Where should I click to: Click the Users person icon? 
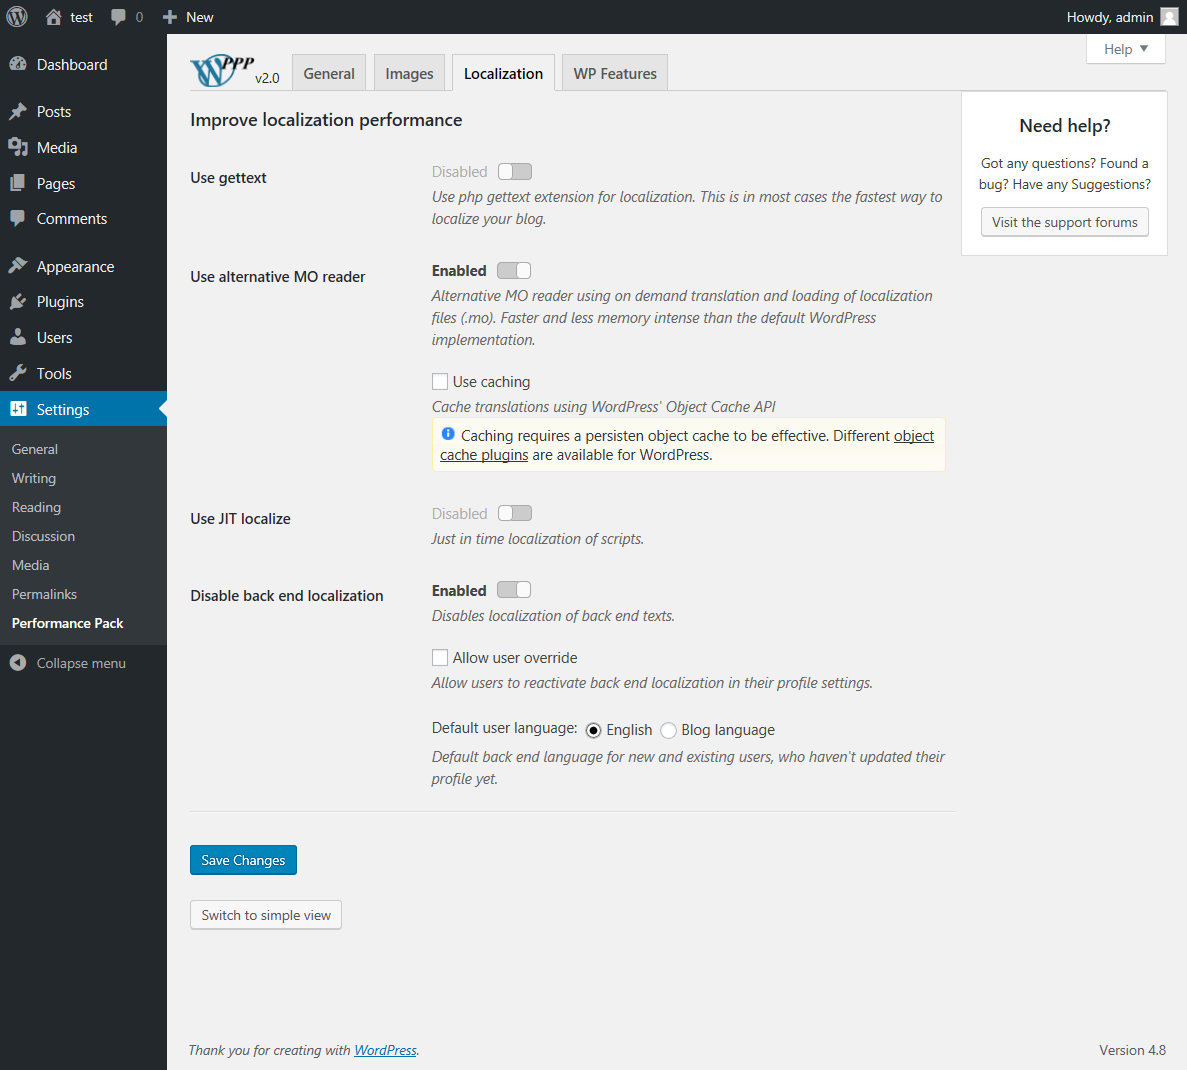18,337
